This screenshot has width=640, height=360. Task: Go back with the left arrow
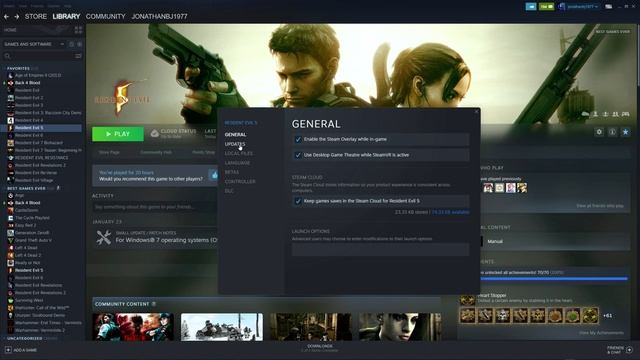(6, 17)
